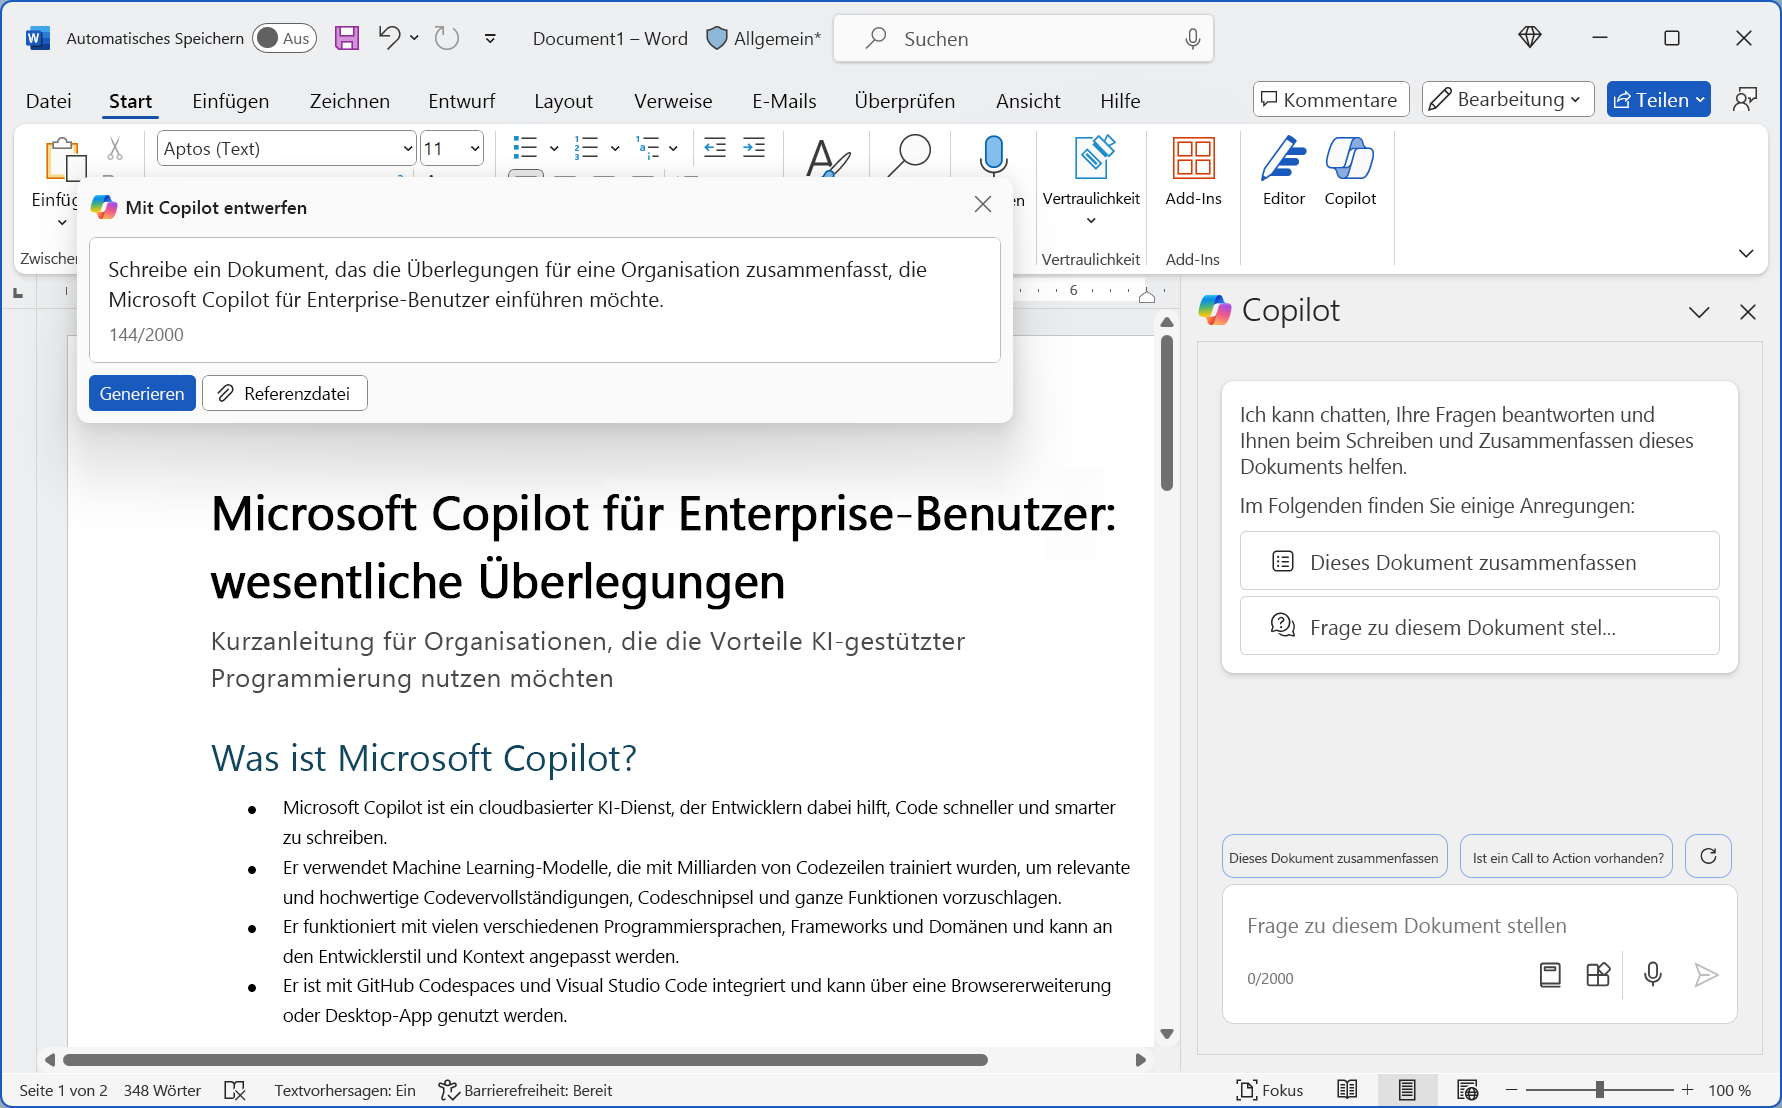1782x1108 pixels.
Task: Close the Mit Copilot entwerfen dialog
Action: coord(983,204)
